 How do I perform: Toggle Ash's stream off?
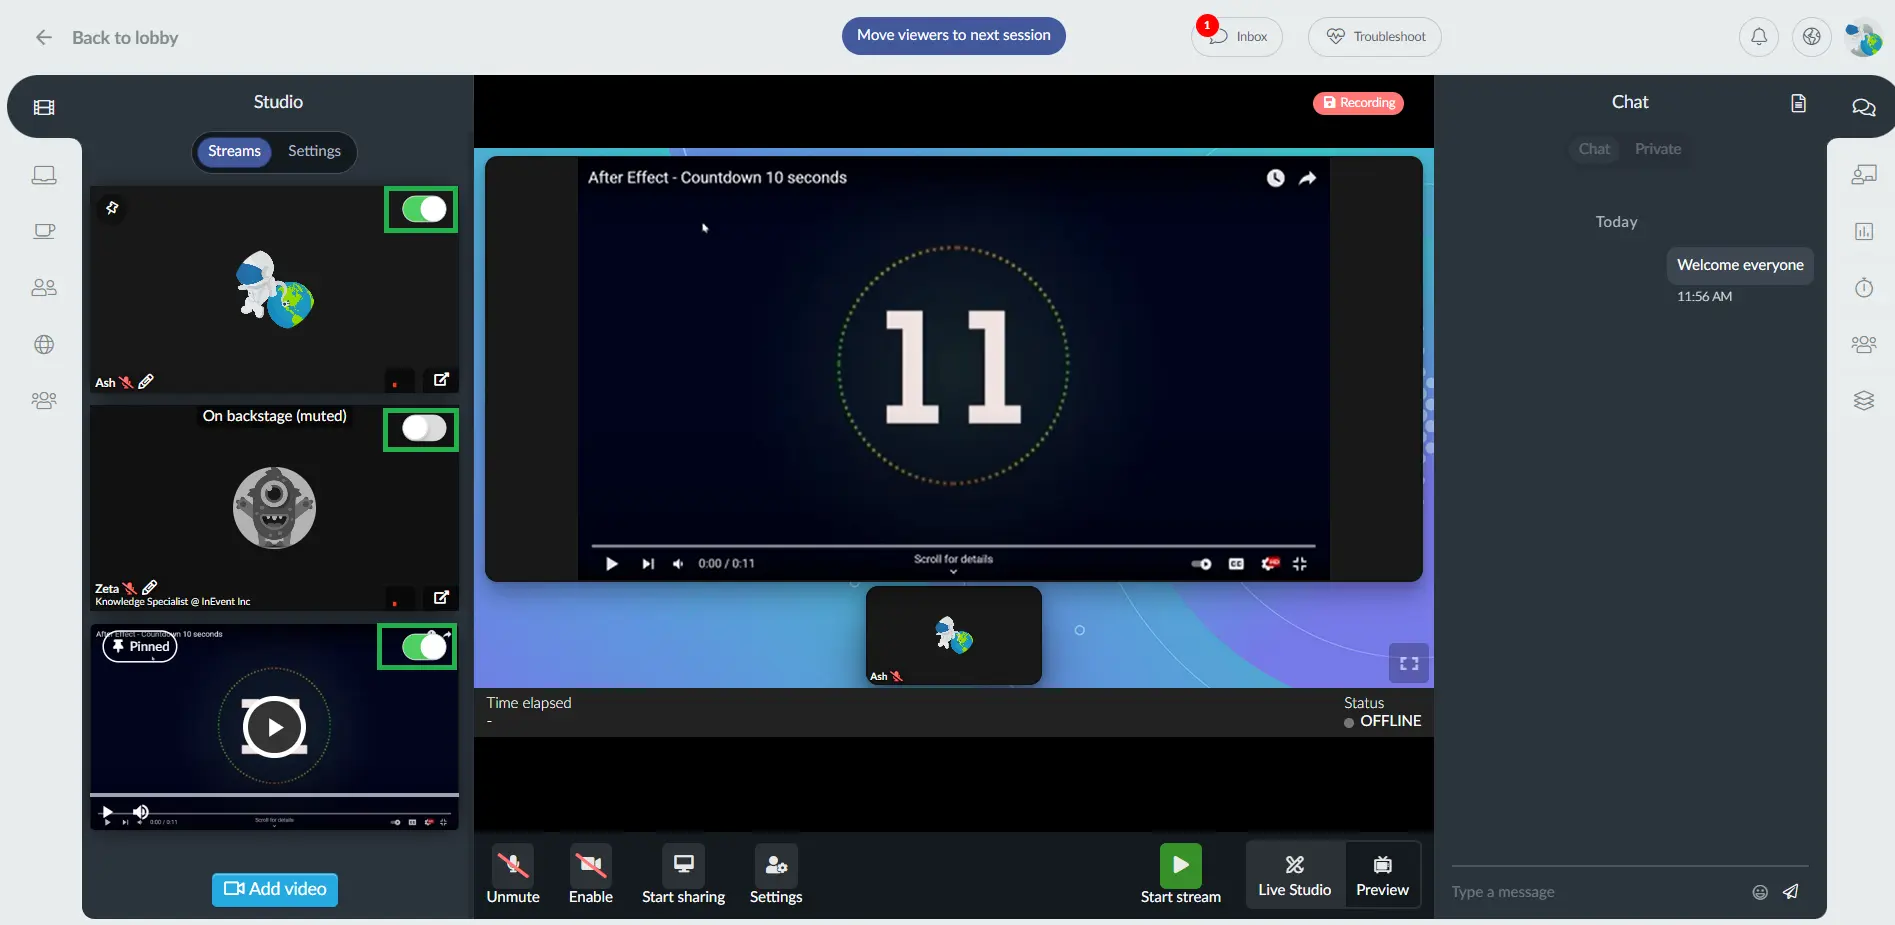[424, 209]
